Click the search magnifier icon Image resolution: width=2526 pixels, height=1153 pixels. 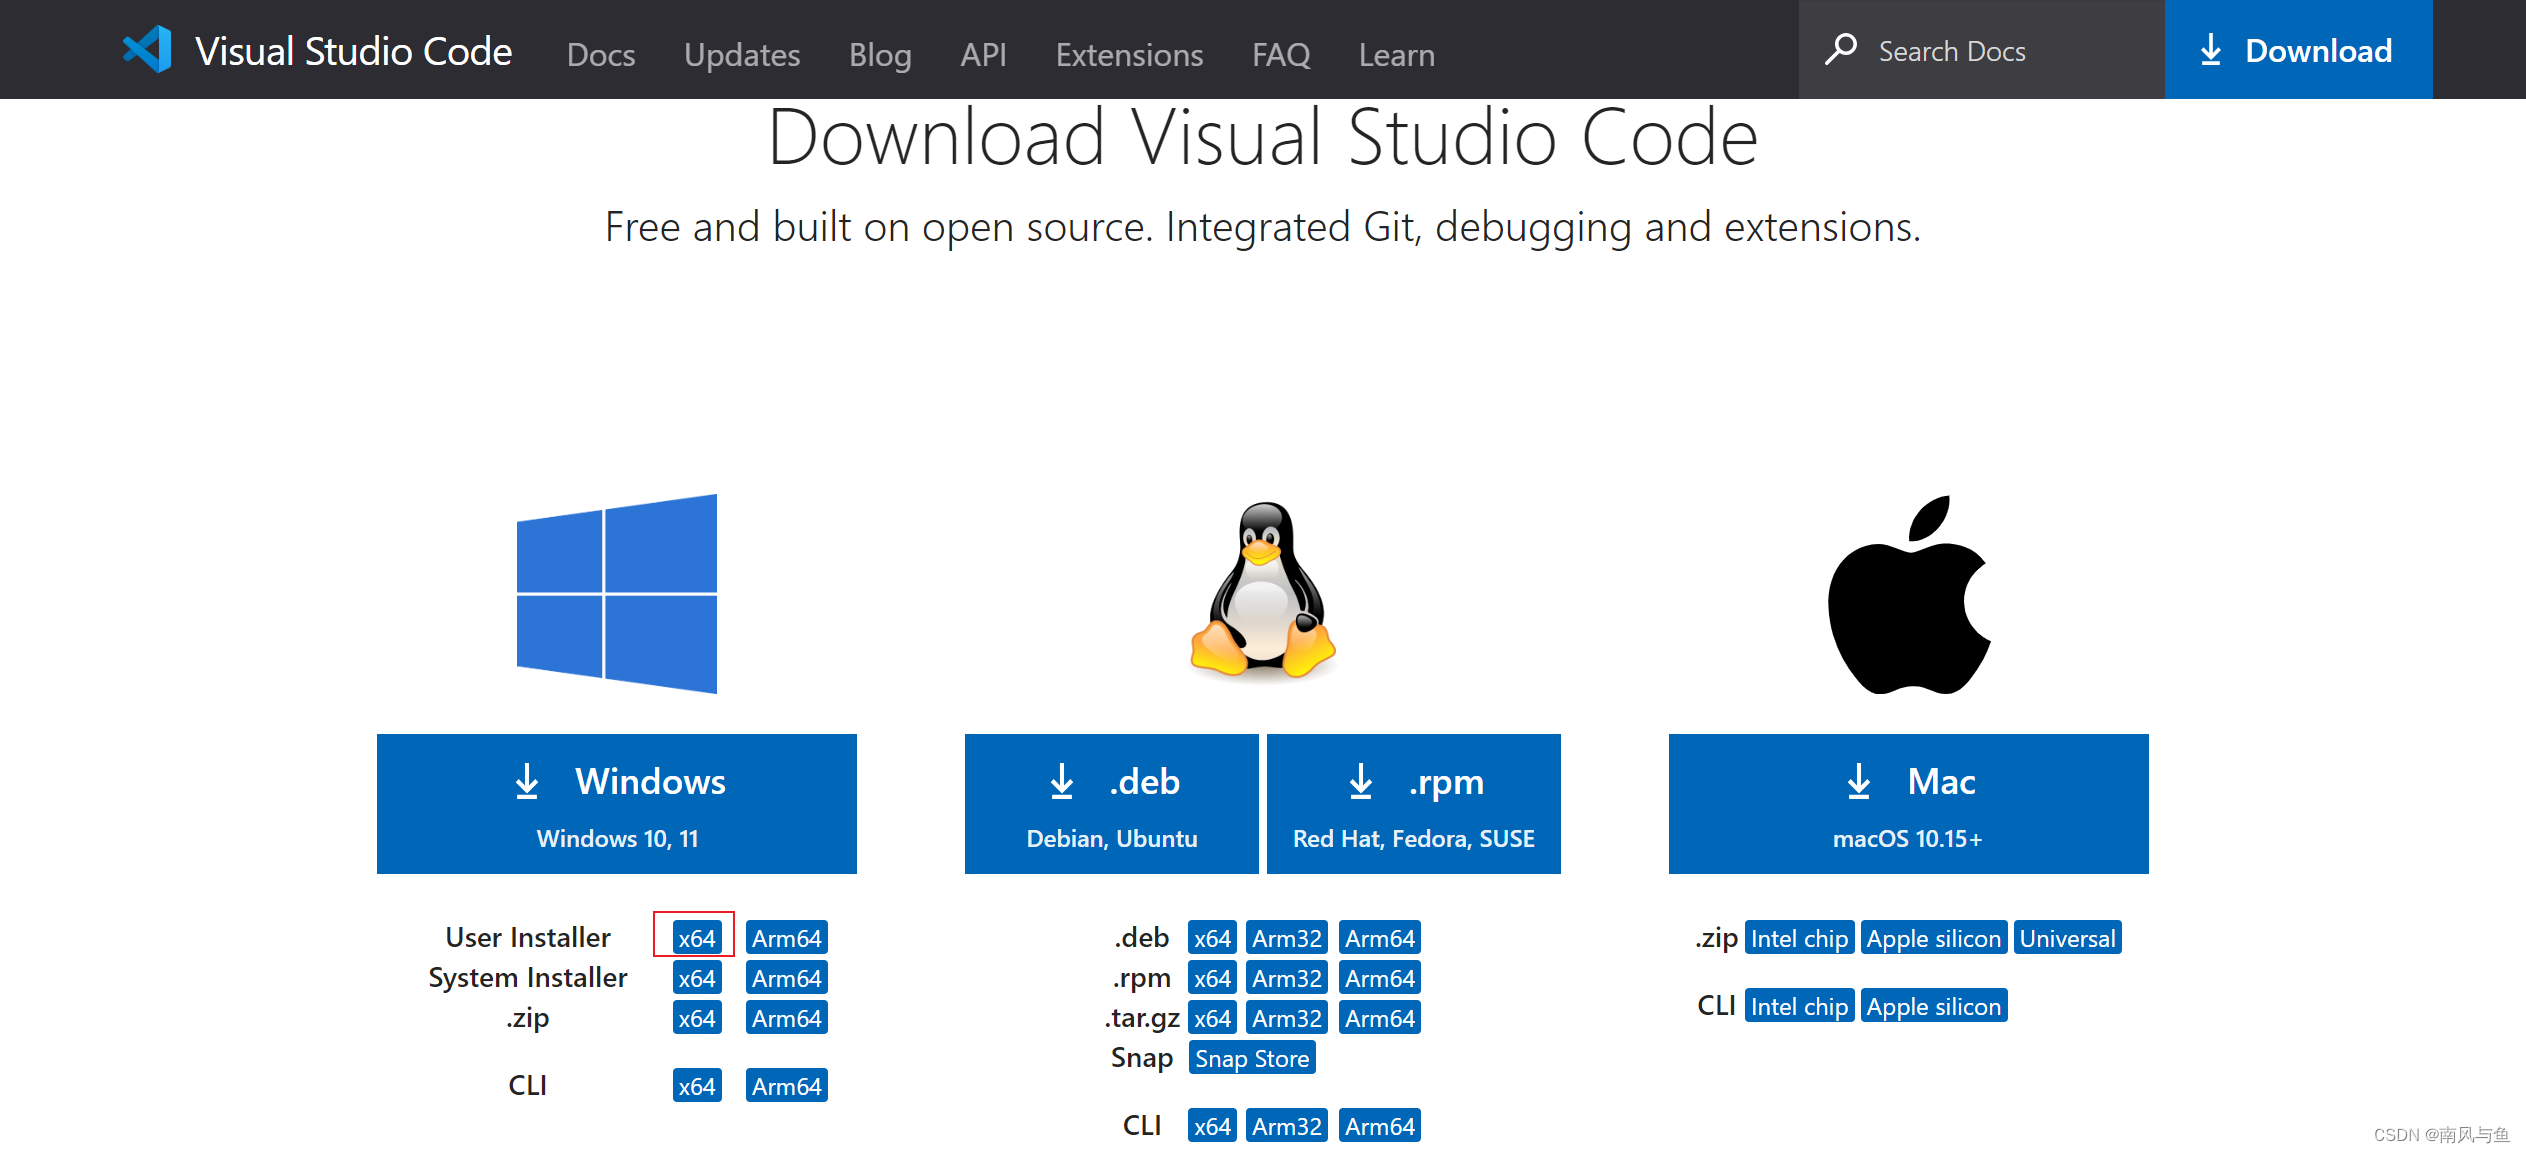pyautogui.click(x=1840, y=50)
